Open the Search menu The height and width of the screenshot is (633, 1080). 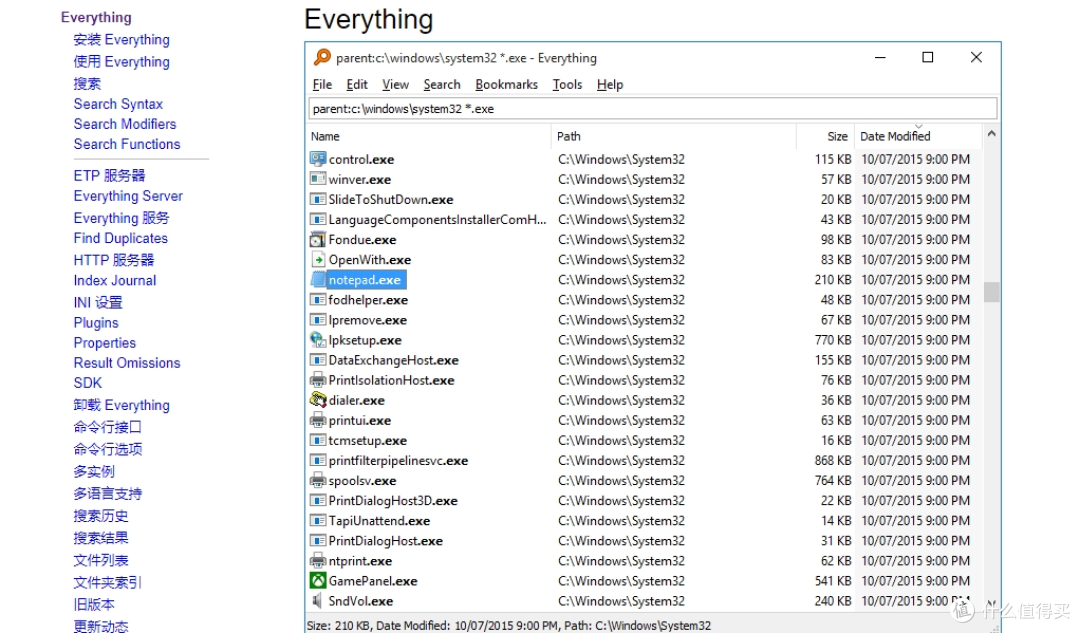coord(442,85)
